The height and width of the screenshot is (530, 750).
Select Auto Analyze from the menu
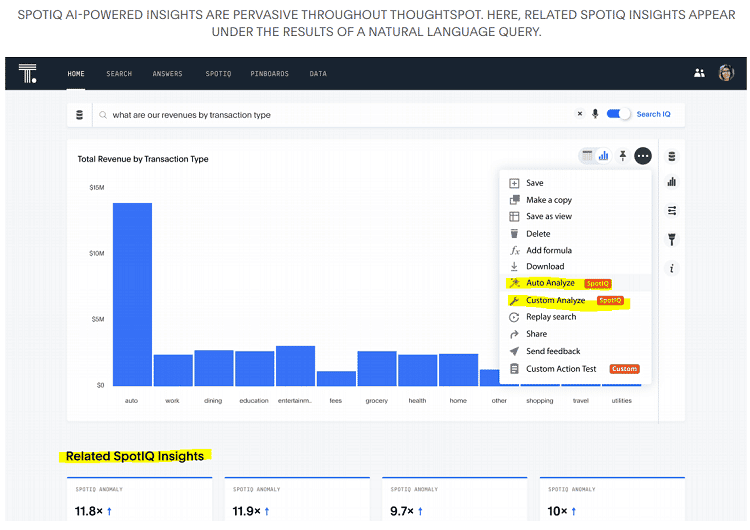click(550, 283)
